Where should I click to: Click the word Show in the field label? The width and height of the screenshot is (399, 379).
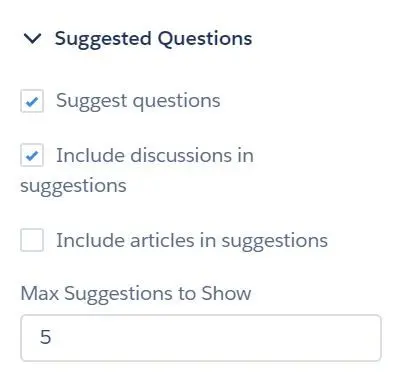pyautogui.click(x=226, y=293)
